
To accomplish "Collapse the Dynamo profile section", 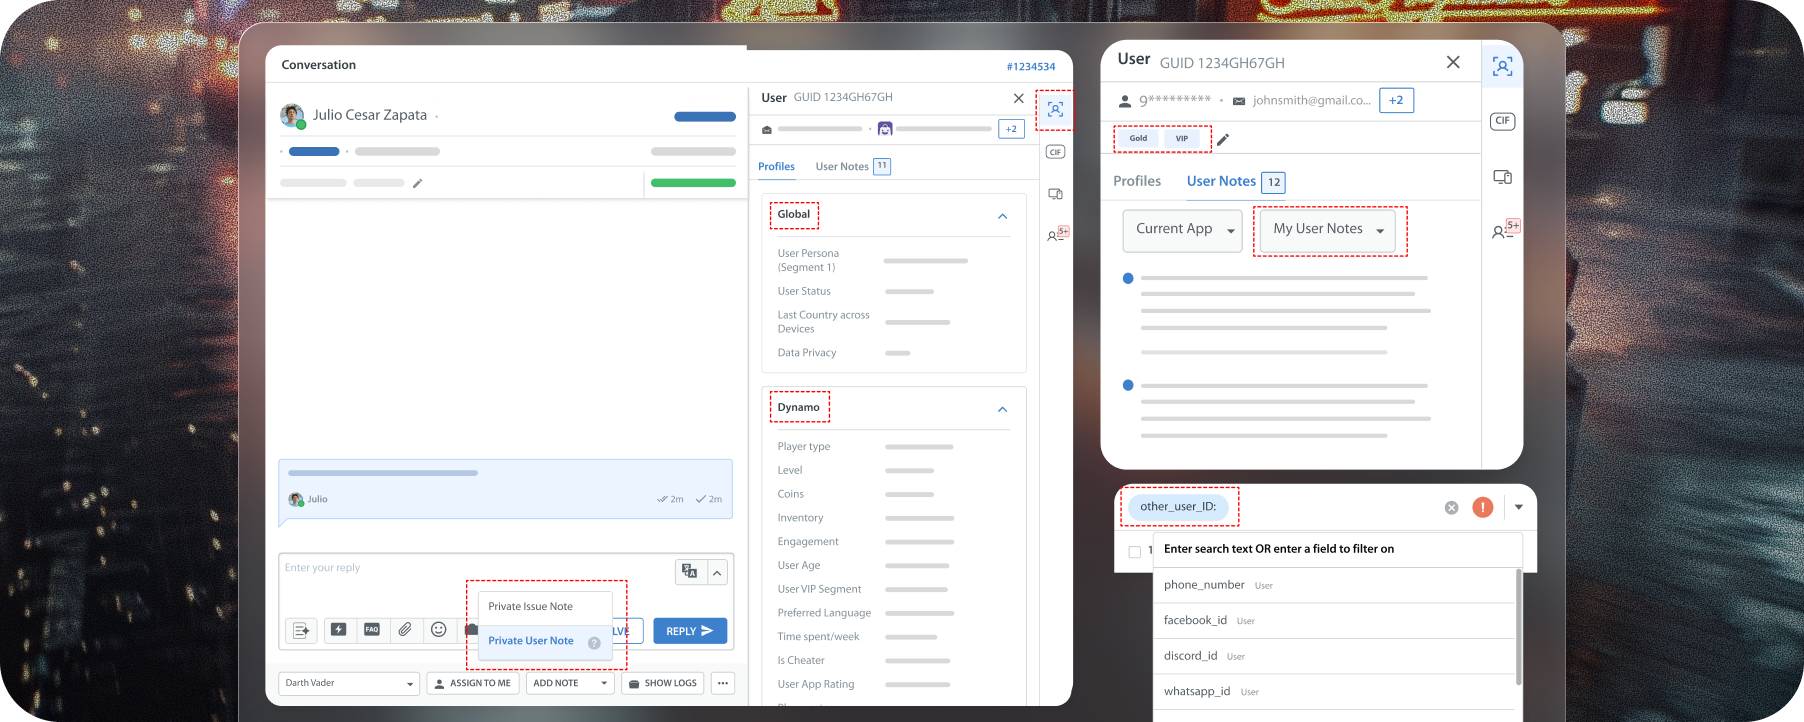I will (x=1002, y=409).
